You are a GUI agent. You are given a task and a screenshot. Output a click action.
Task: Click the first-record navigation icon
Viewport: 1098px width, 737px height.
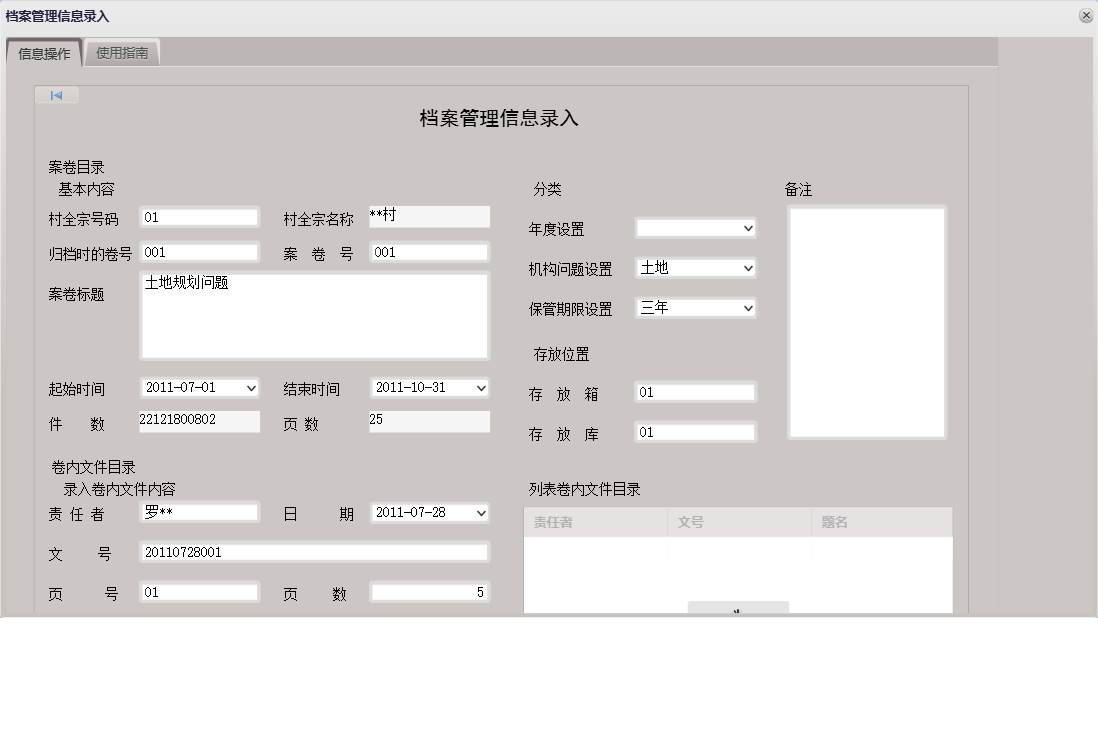56,94
